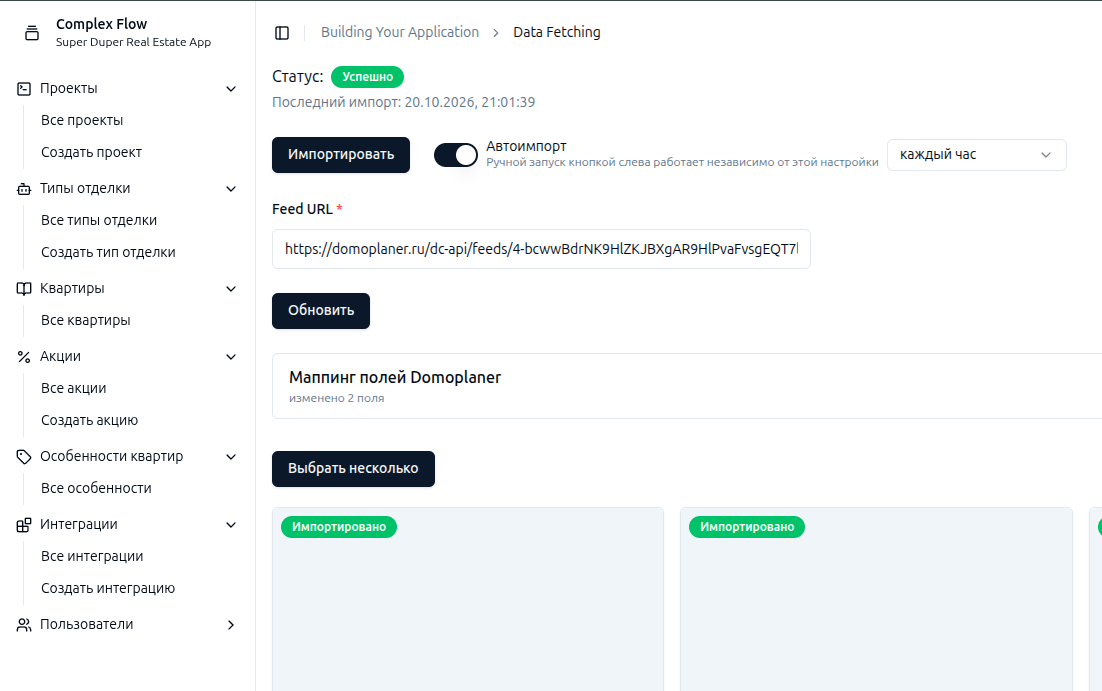Collapse the Проекты section chevron
This screenshot has height=691, width=1102.
[x=231, y=89]
